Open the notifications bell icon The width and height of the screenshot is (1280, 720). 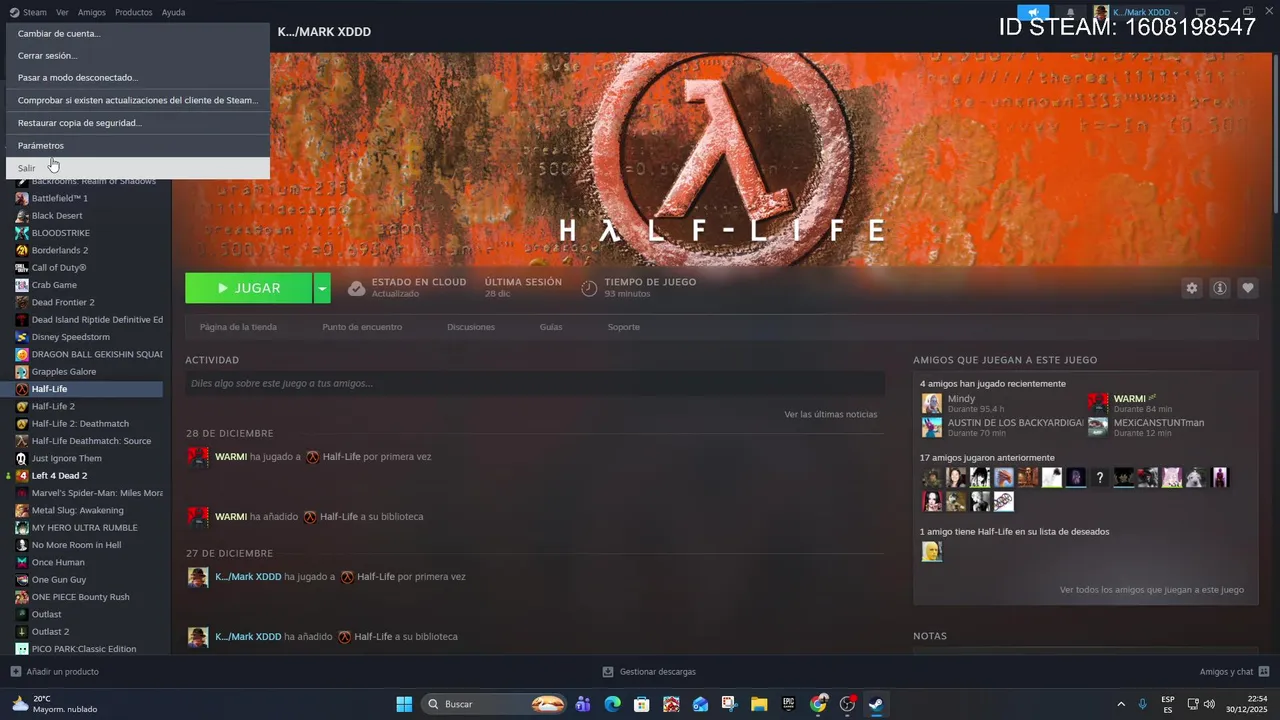tap(1070, 12)
